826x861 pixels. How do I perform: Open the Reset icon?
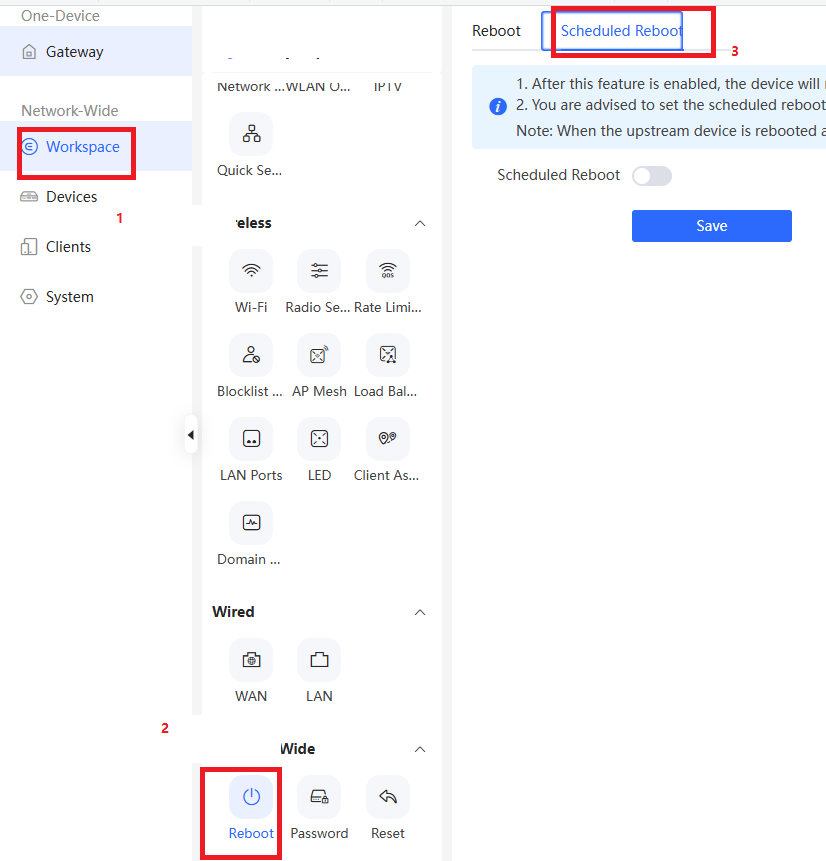point(388,797)
